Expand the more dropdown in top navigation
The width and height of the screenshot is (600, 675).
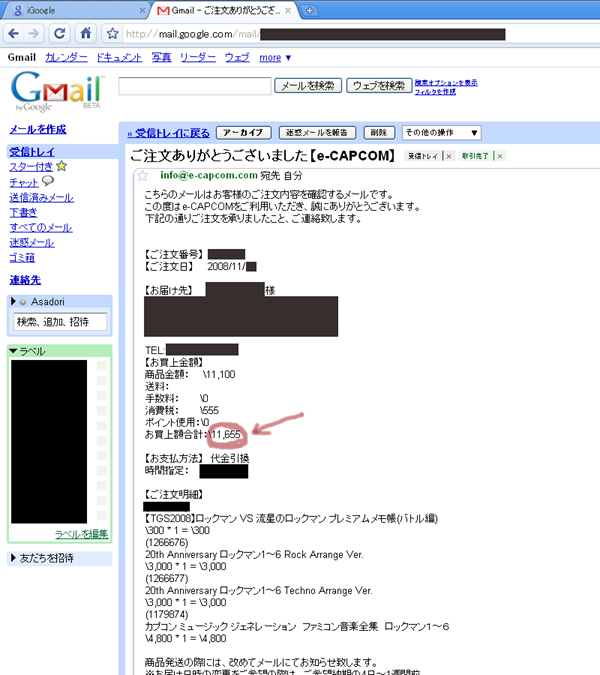pyautogui.click(x=275, y=58)
